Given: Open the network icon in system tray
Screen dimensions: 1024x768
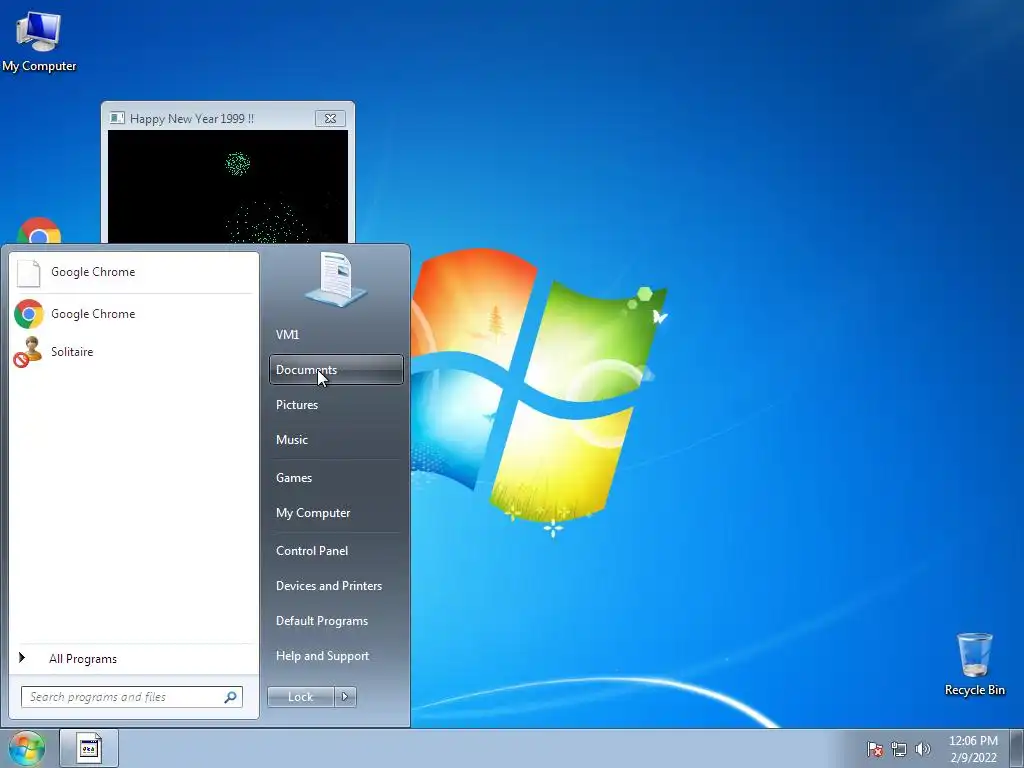Looking at the screenshot, I should coord(899,749).
